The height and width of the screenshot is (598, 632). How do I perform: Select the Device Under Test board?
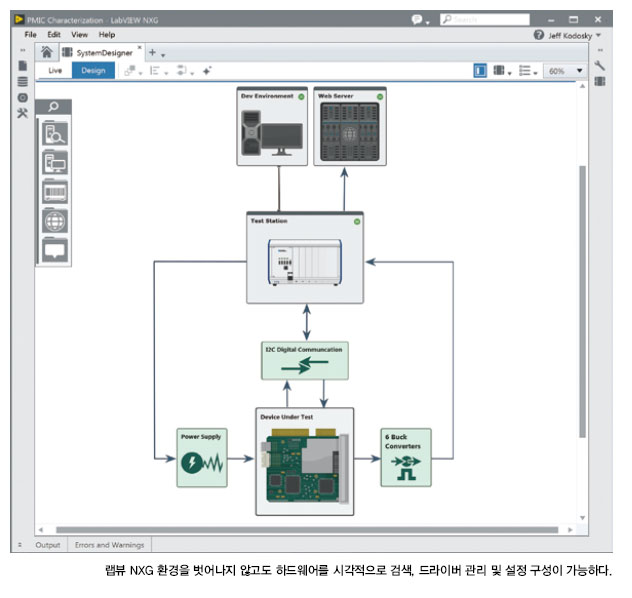click(x=305, y=461)
